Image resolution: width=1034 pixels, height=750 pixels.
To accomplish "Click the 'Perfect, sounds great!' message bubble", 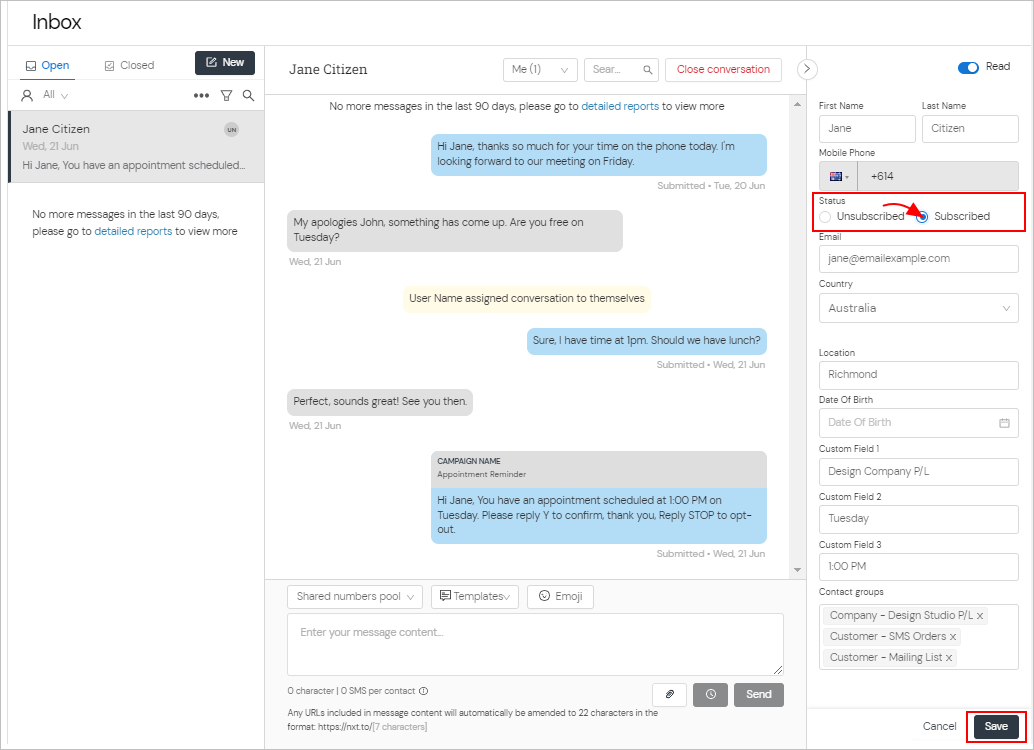I will pyautogui.click(x=380, y=402).
